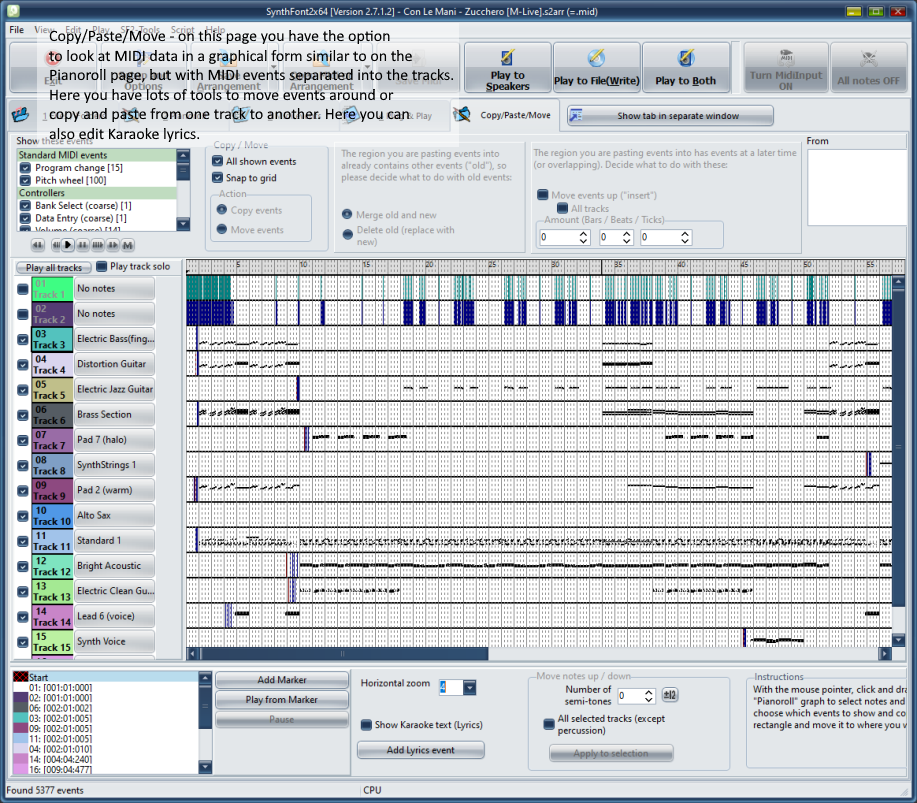Click the play transport button
The image size is (917, 803).
(x=68, y=245)
